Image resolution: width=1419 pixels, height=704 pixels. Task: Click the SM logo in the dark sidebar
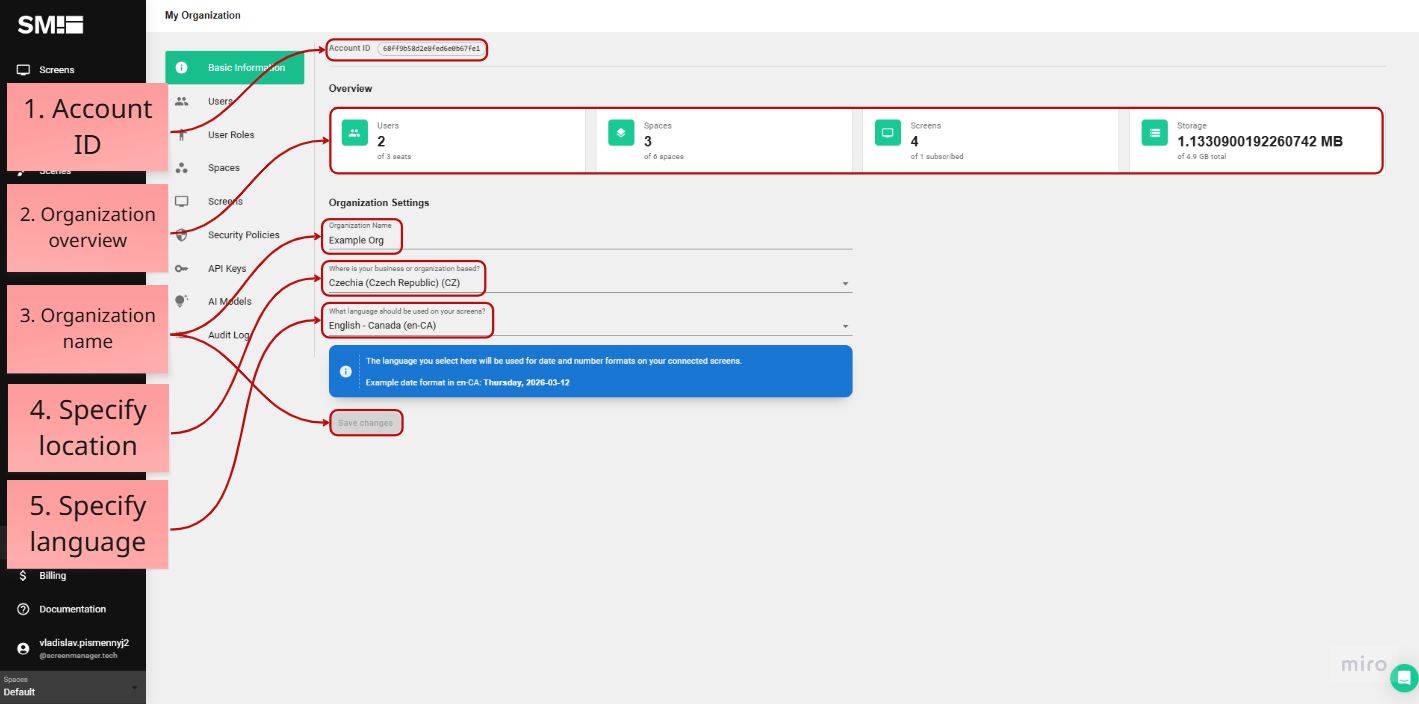coord(50,25)
